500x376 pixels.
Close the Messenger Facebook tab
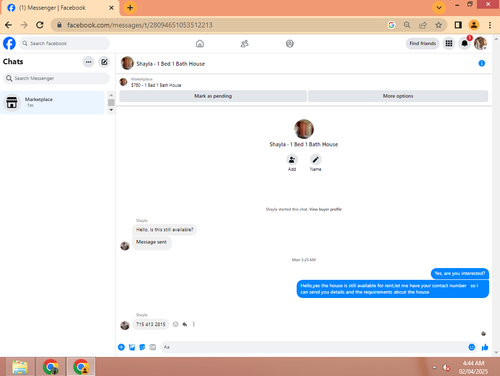point(111,8)
